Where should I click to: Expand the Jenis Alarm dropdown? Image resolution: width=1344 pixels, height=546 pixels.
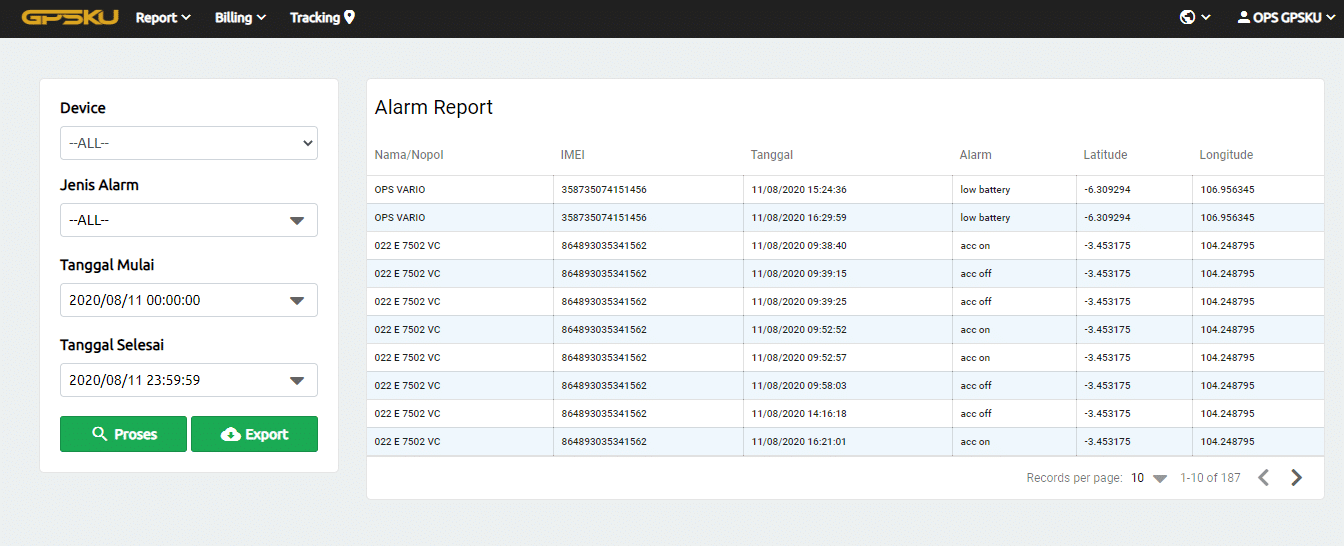[189, 220]
